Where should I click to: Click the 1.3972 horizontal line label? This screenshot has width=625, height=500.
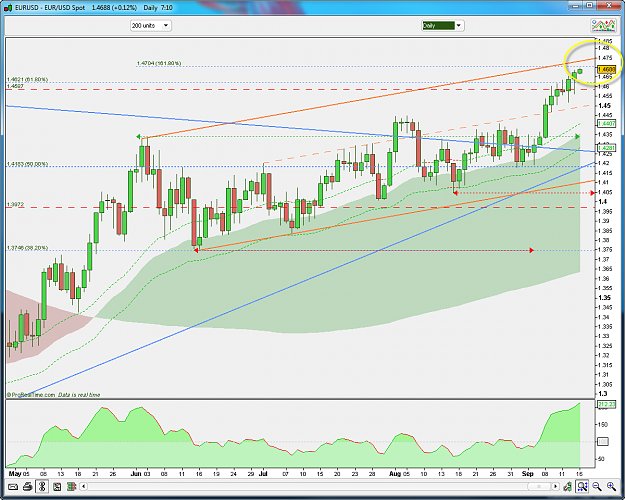15,205
